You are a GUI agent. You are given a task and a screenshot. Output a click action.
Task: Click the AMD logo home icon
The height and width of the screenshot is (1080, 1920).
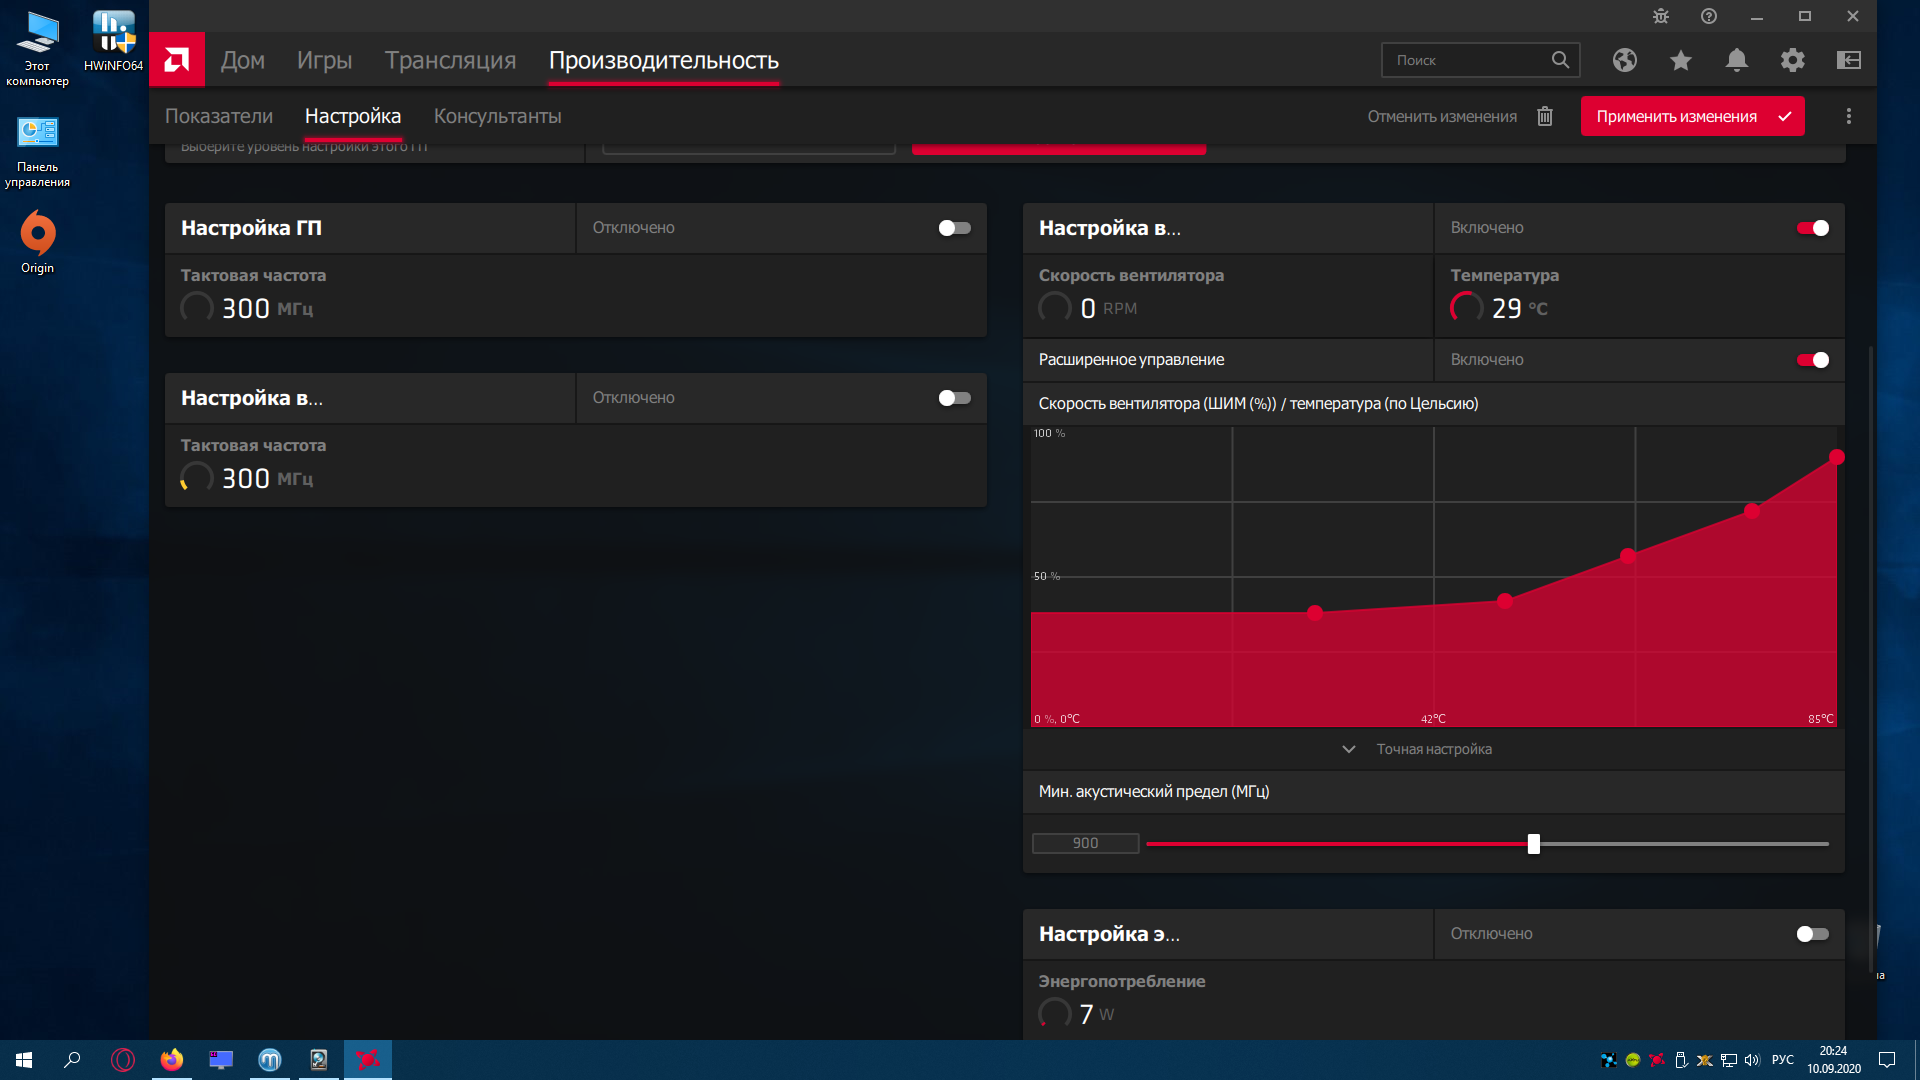click(177, 60)
